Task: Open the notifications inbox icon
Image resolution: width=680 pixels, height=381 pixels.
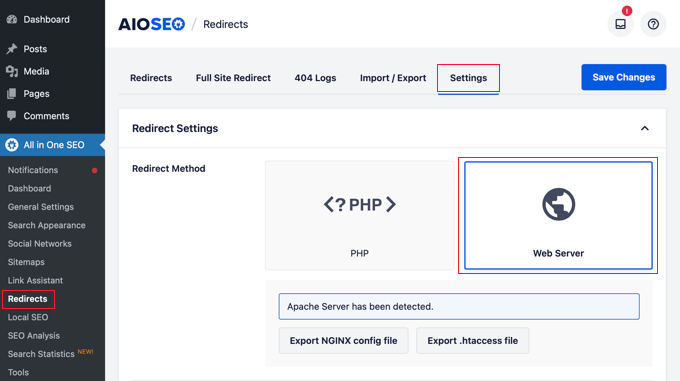Action: pyautogui.click(x=621, y=24)
